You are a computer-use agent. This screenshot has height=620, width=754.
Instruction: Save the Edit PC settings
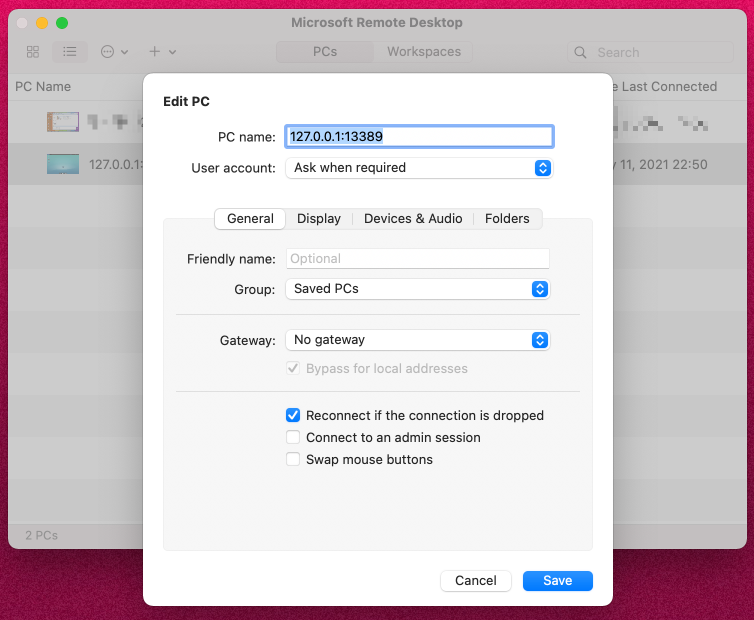click(558, 581)
